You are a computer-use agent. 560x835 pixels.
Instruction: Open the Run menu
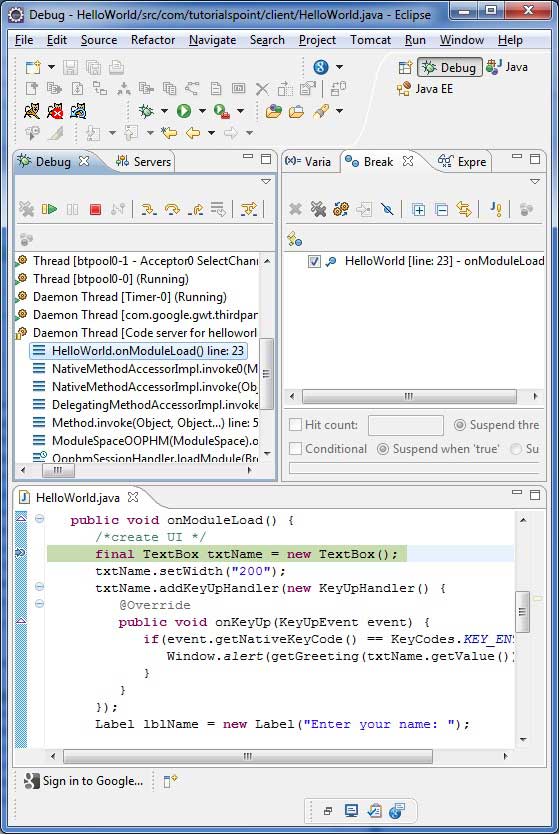pos(415,40)
